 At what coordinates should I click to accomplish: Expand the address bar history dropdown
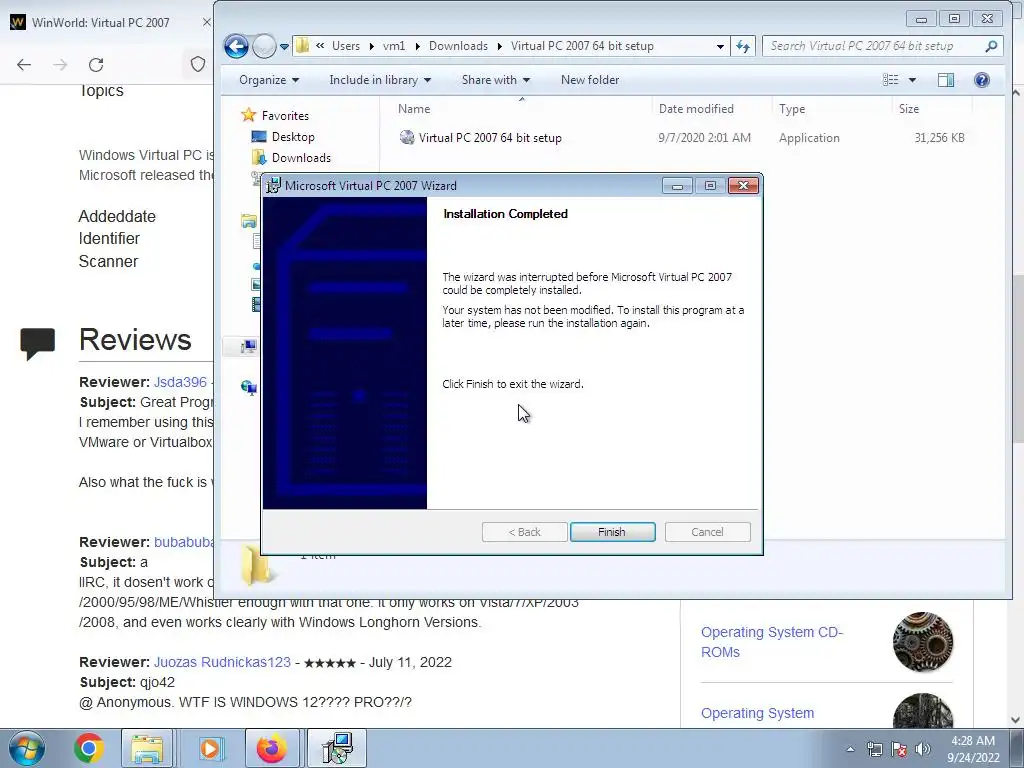[x=720, y=46]
